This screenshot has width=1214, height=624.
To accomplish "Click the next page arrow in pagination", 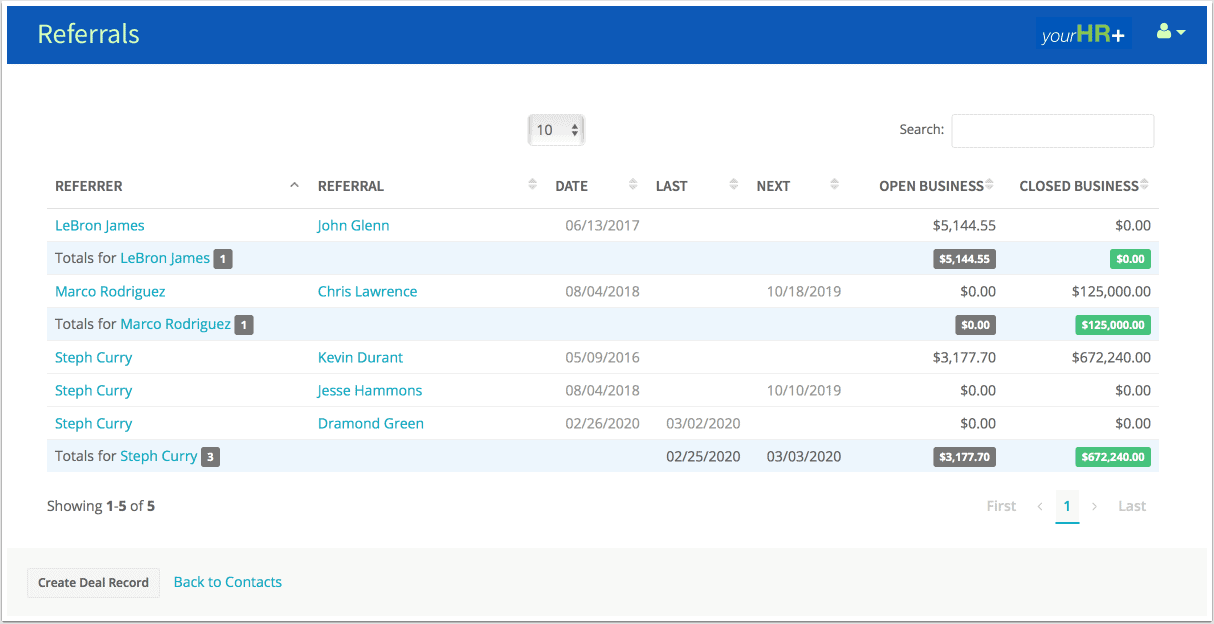I will pyautogui.click(x=1094, y=506).
